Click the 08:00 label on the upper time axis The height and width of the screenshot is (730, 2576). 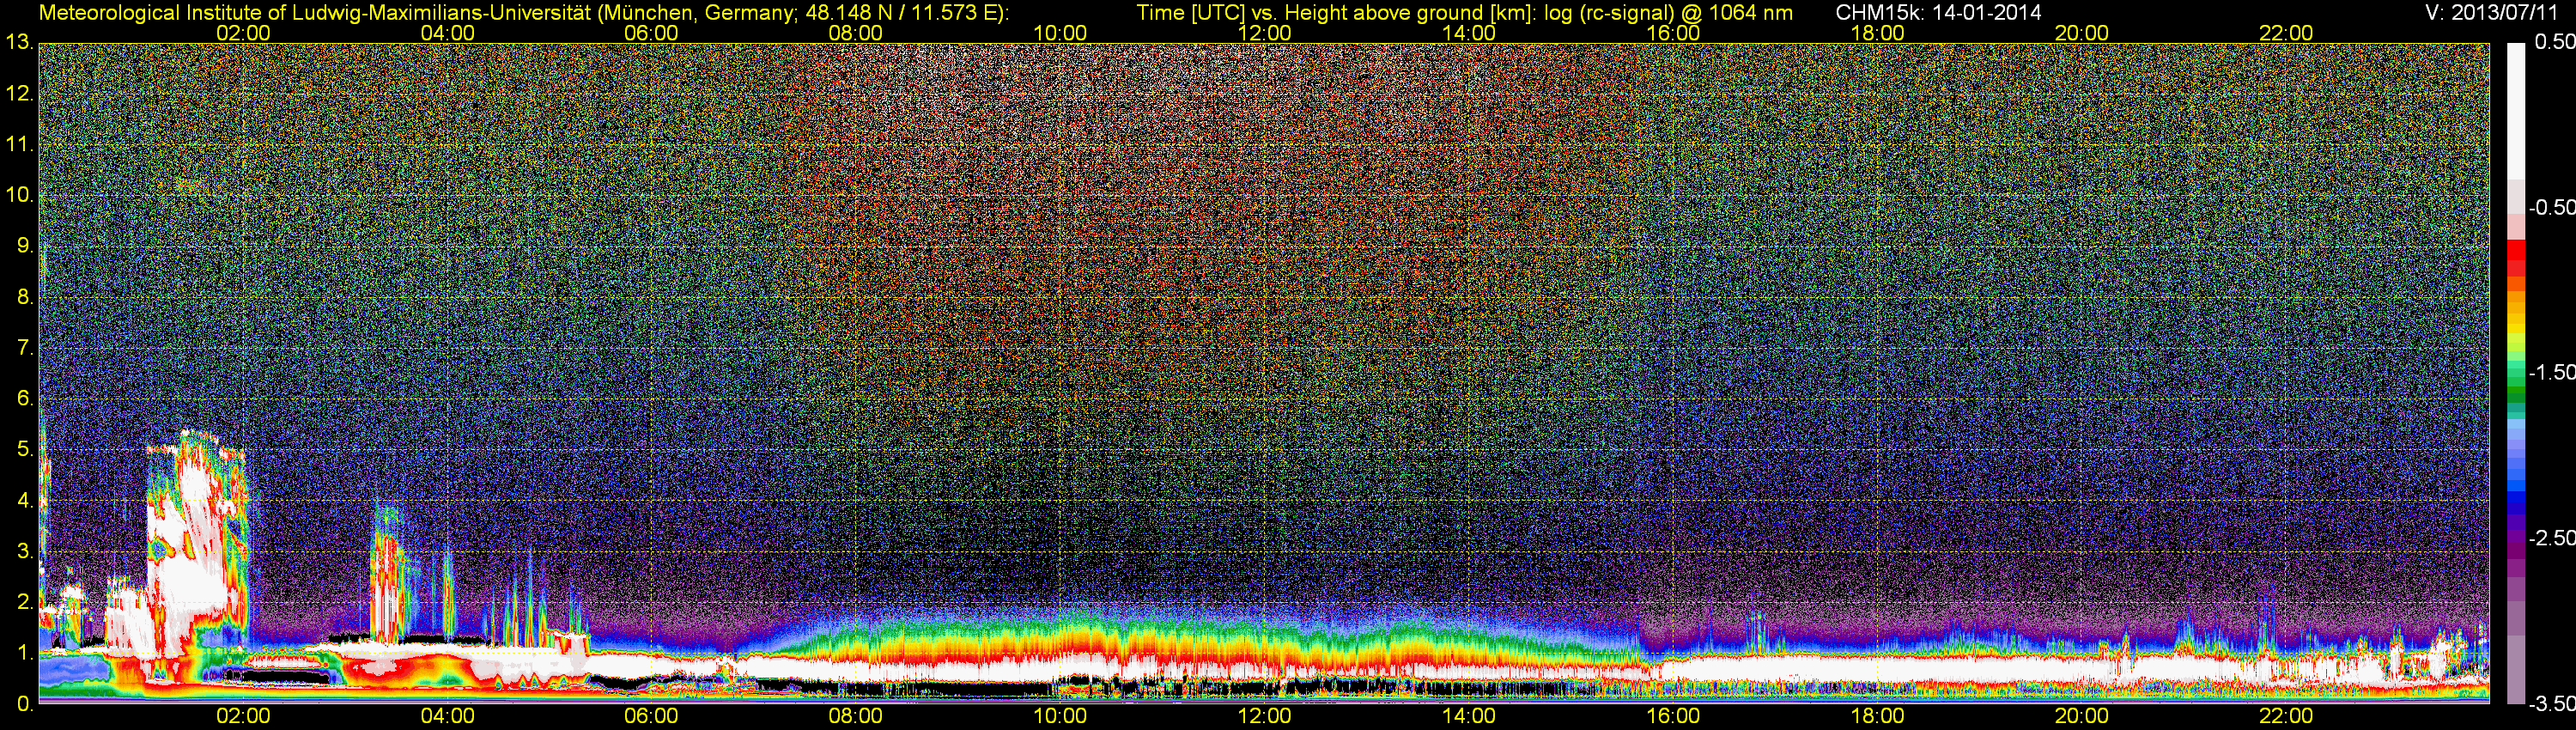[856, 33]
